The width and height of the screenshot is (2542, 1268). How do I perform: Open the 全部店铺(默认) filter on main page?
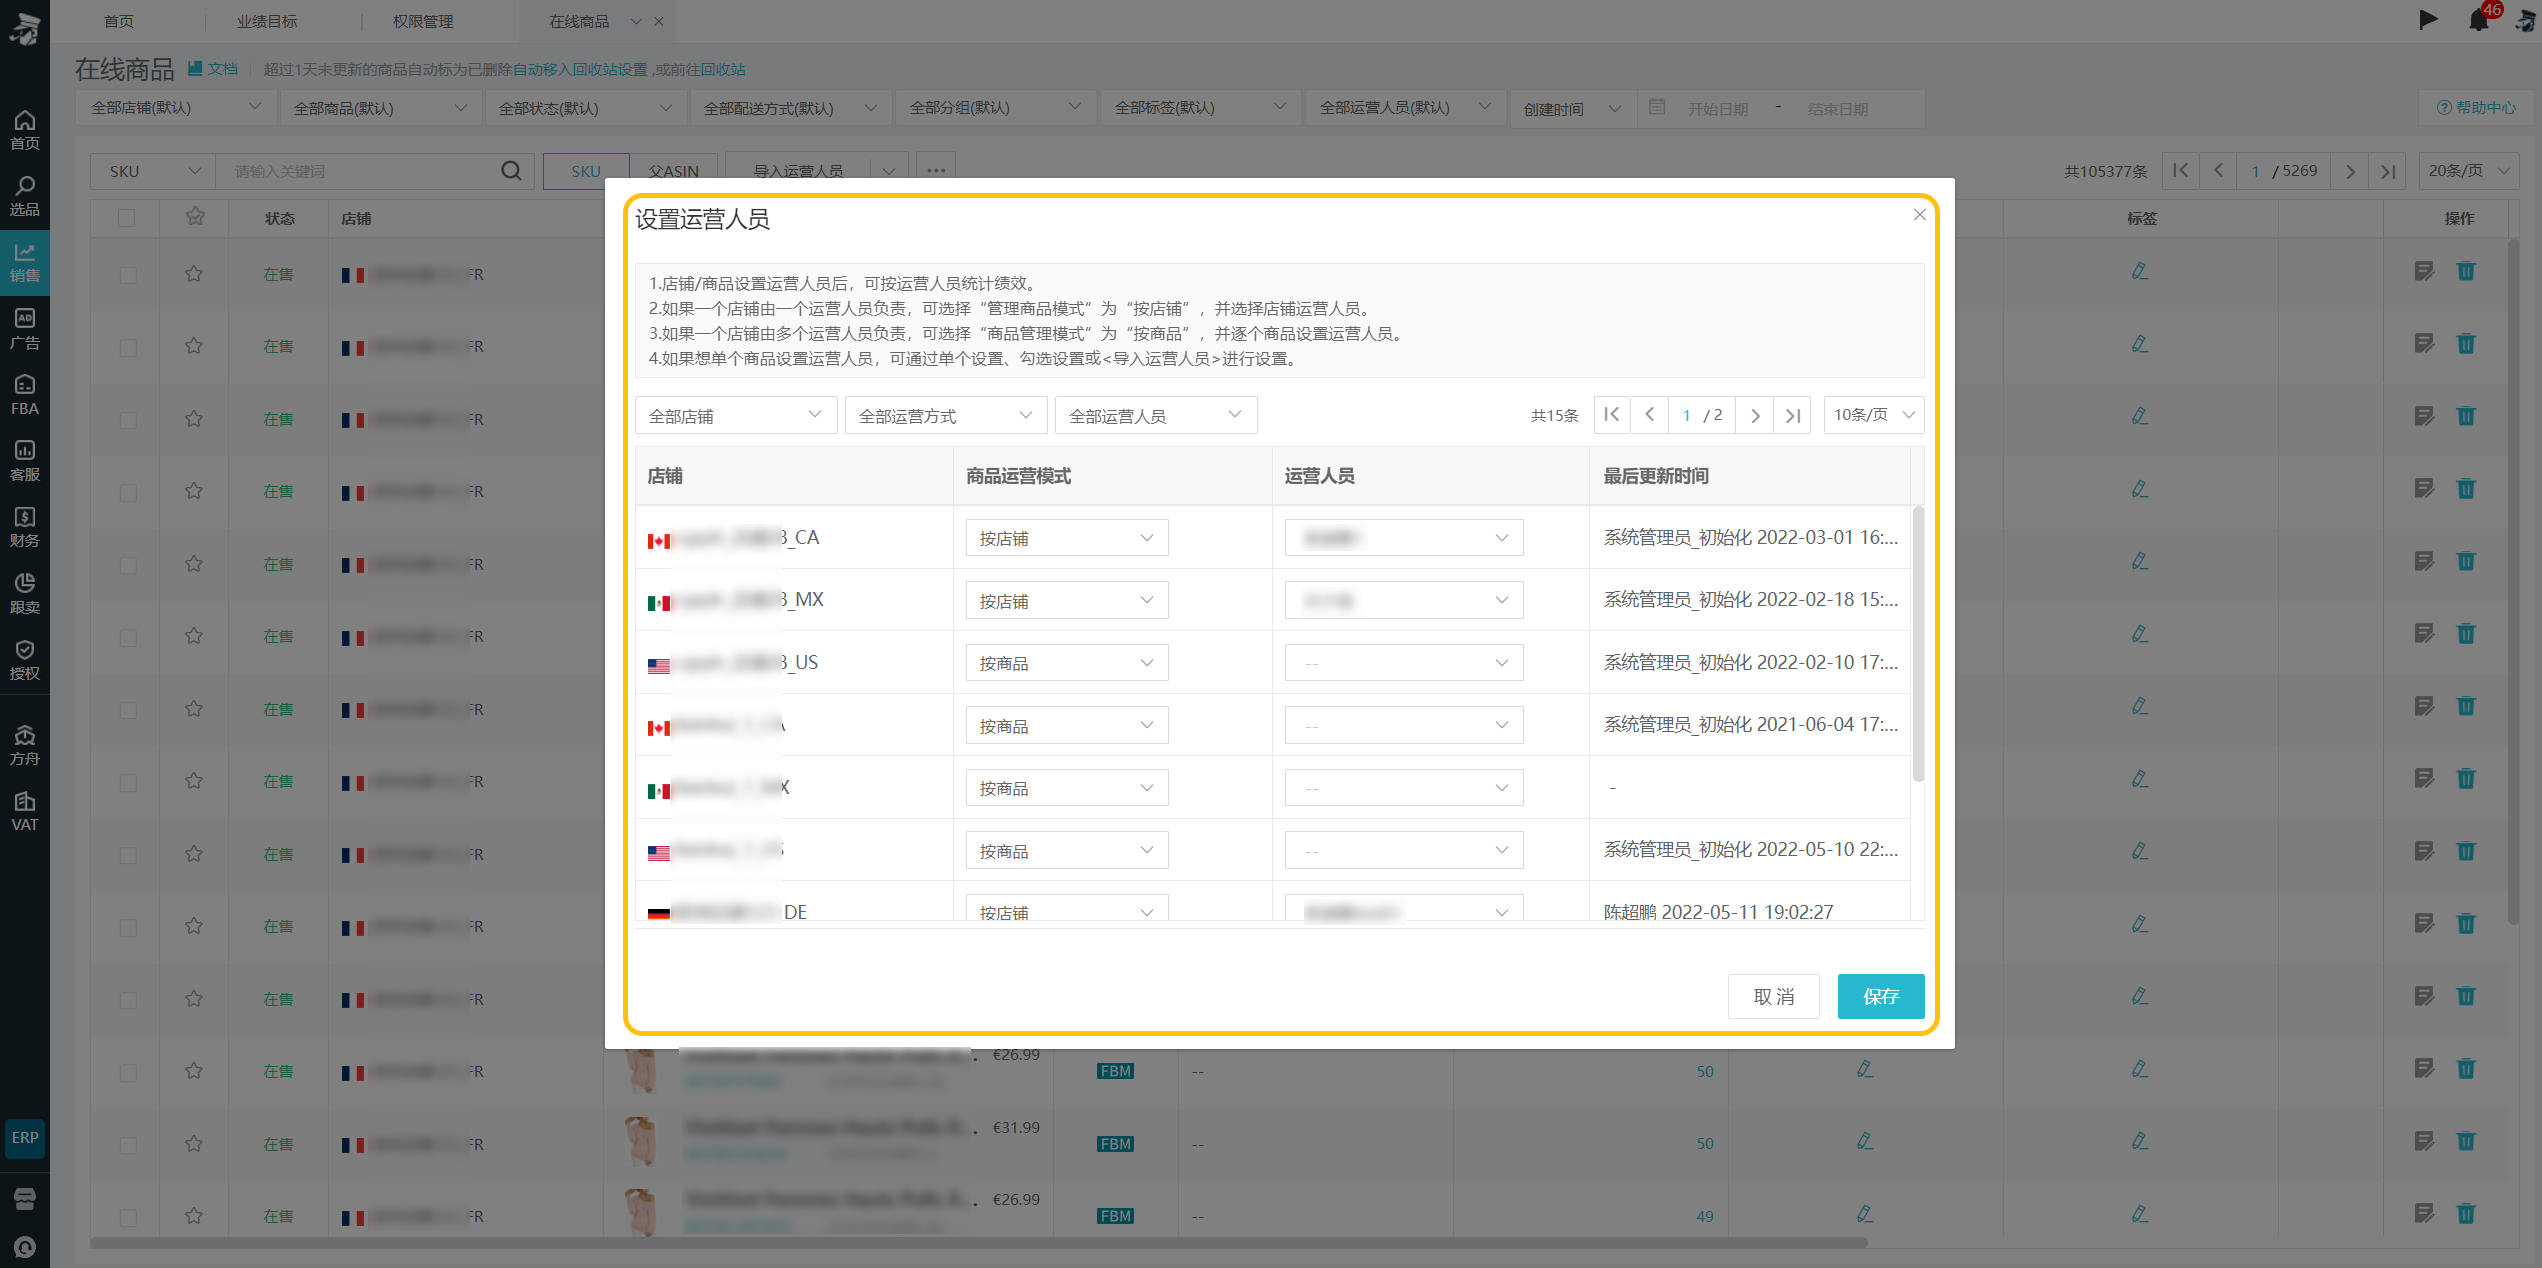pos(176,108)
